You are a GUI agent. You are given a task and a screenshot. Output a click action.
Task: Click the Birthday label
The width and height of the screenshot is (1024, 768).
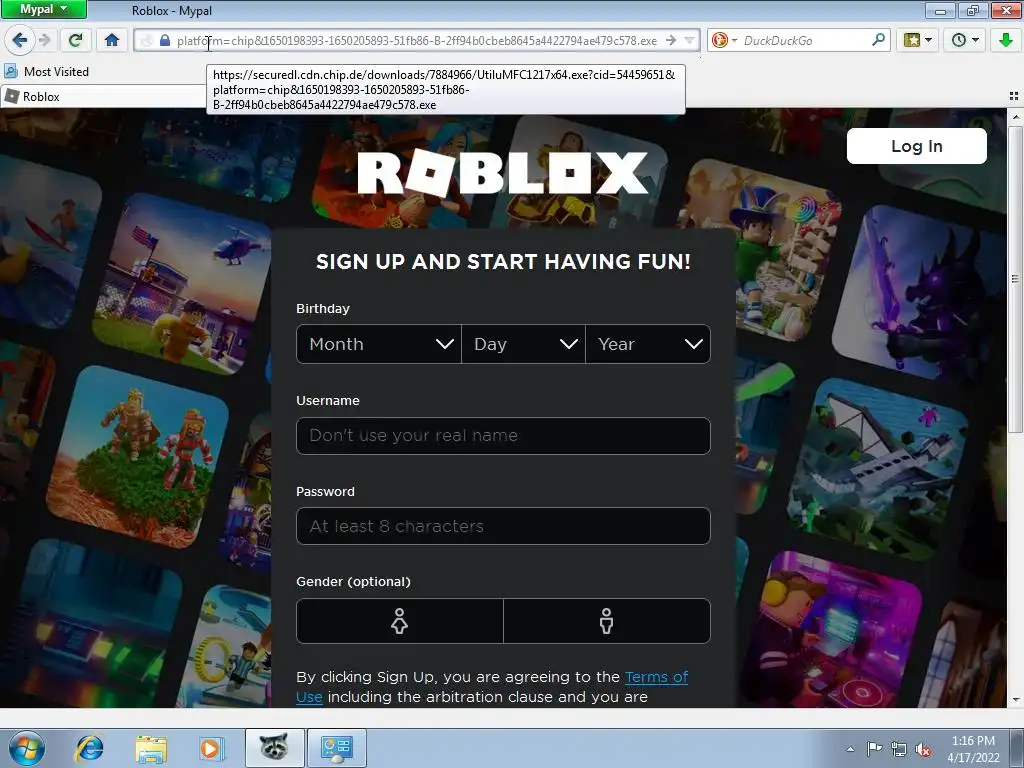(323, 308)
